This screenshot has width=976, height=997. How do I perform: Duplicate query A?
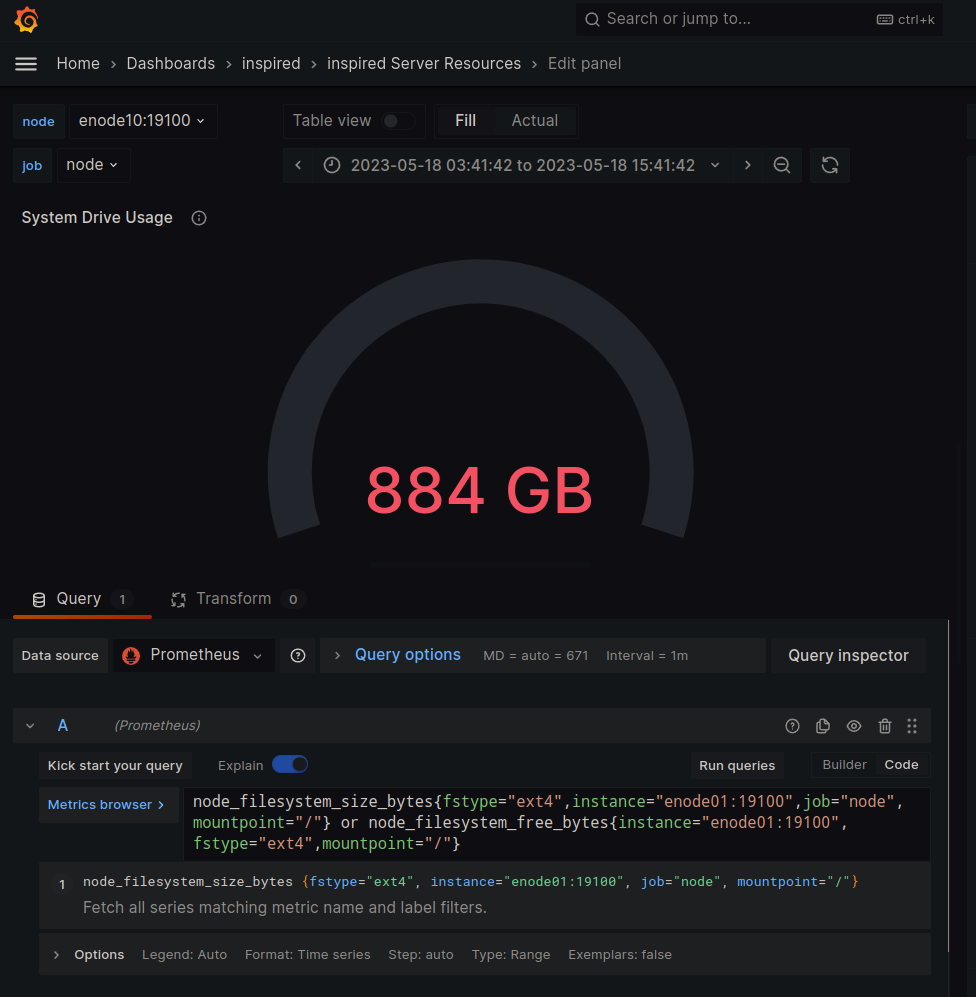(x=823, y=726)
